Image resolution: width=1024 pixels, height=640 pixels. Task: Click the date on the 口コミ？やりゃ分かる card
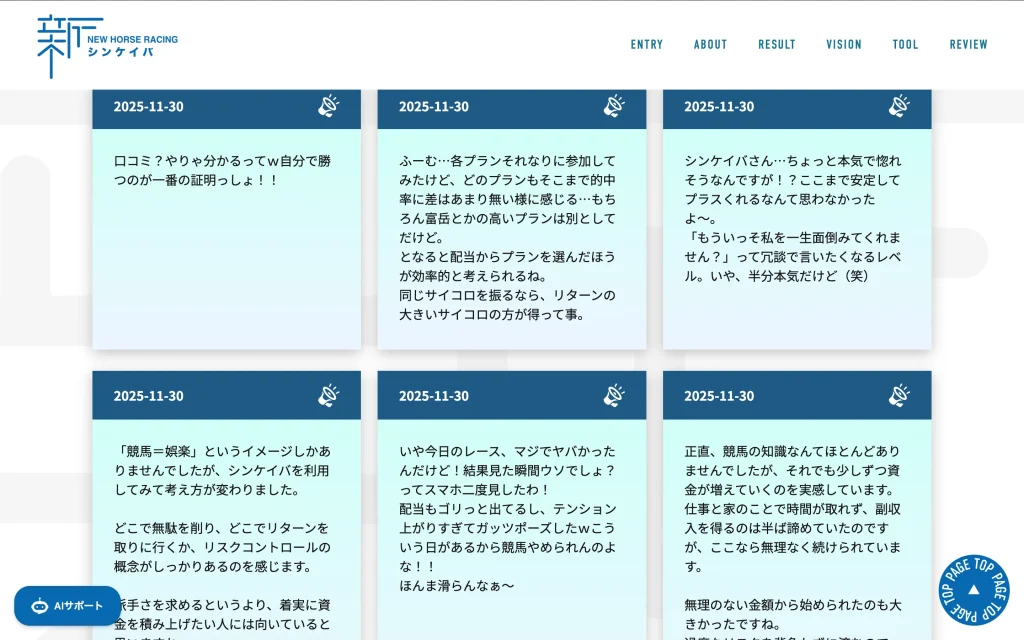[148, 106]
